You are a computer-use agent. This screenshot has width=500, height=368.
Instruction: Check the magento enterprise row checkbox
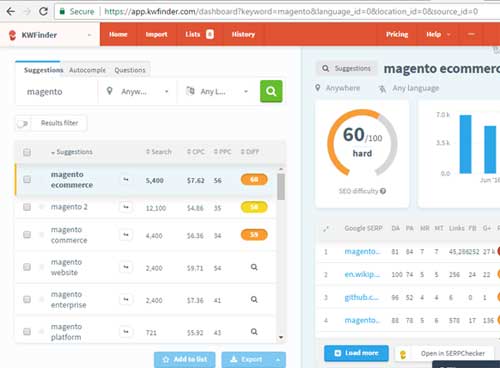(x=27, y=299)
